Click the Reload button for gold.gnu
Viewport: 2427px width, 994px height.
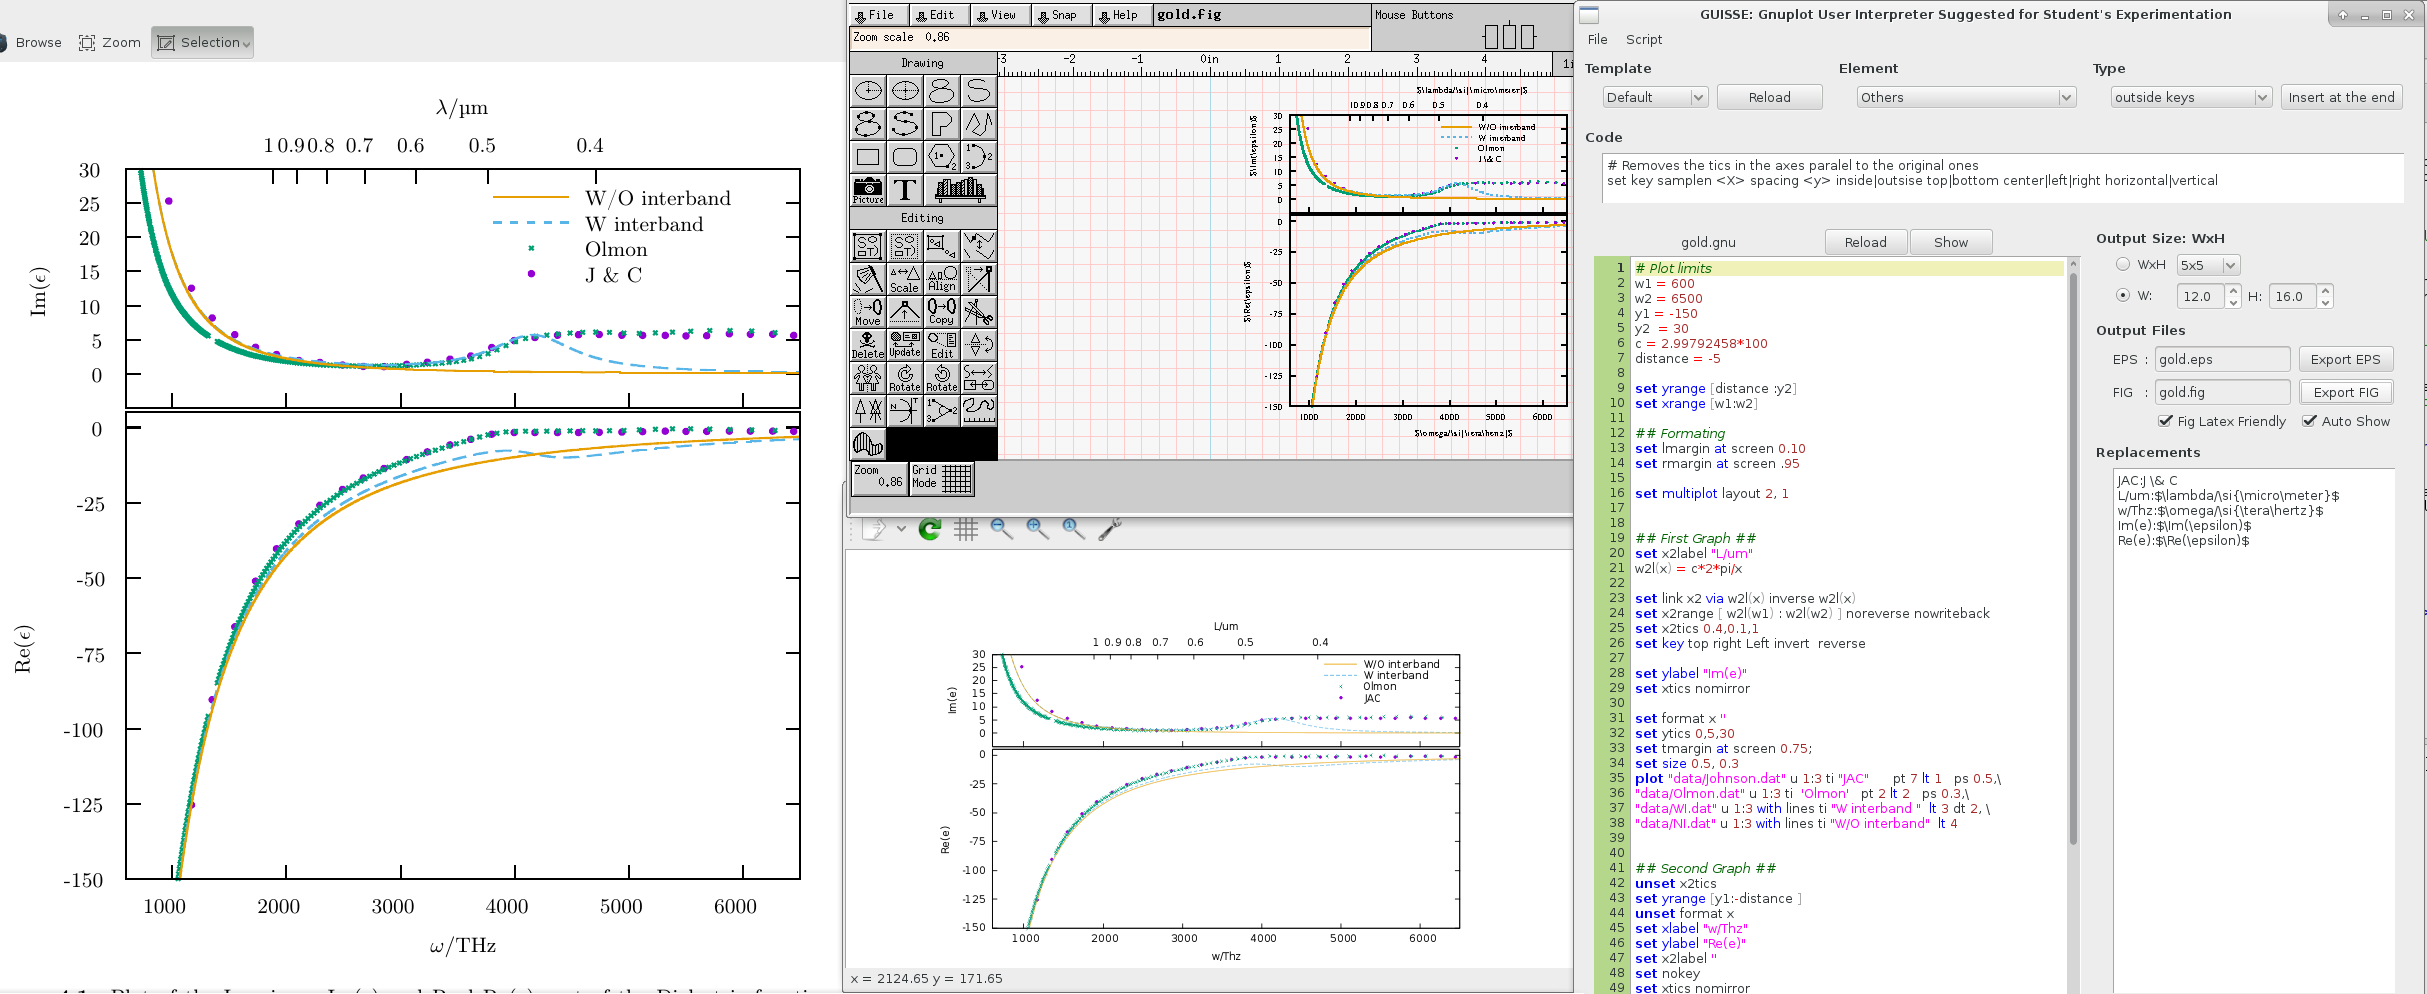pyautogui.click(x=1865, y=242)
